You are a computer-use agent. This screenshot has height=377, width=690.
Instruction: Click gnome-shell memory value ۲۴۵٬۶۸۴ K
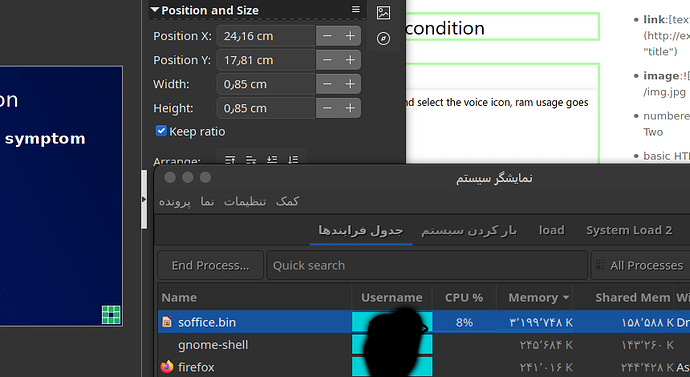(x=546, y=345)
